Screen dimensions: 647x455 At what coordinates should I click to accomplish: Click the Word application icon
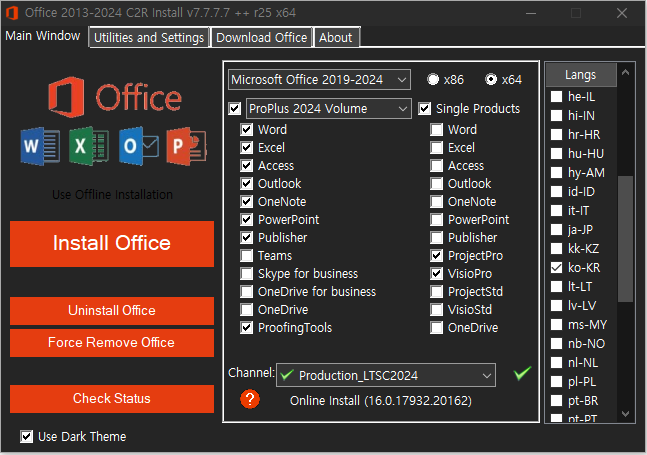40,146
